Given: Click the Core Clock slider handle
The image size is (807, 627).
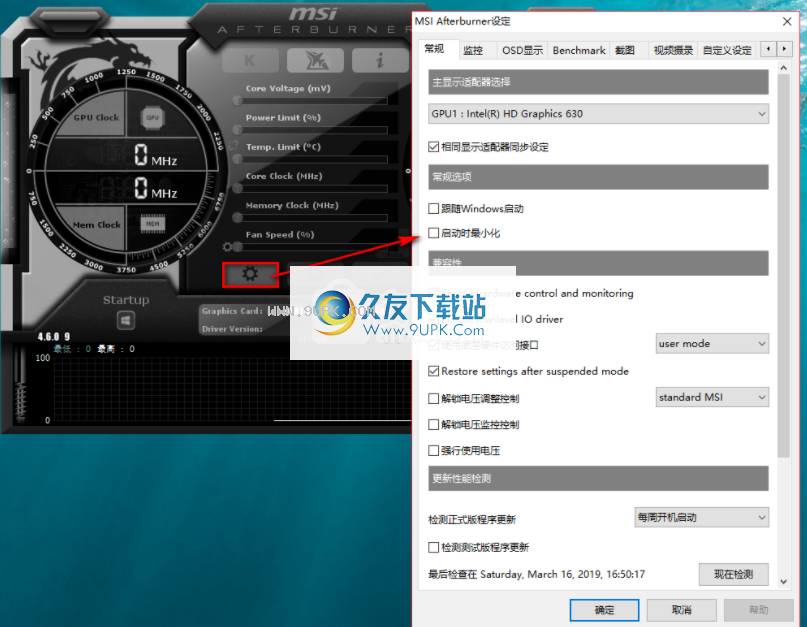Looking at the screenshot, I should 237,189.
